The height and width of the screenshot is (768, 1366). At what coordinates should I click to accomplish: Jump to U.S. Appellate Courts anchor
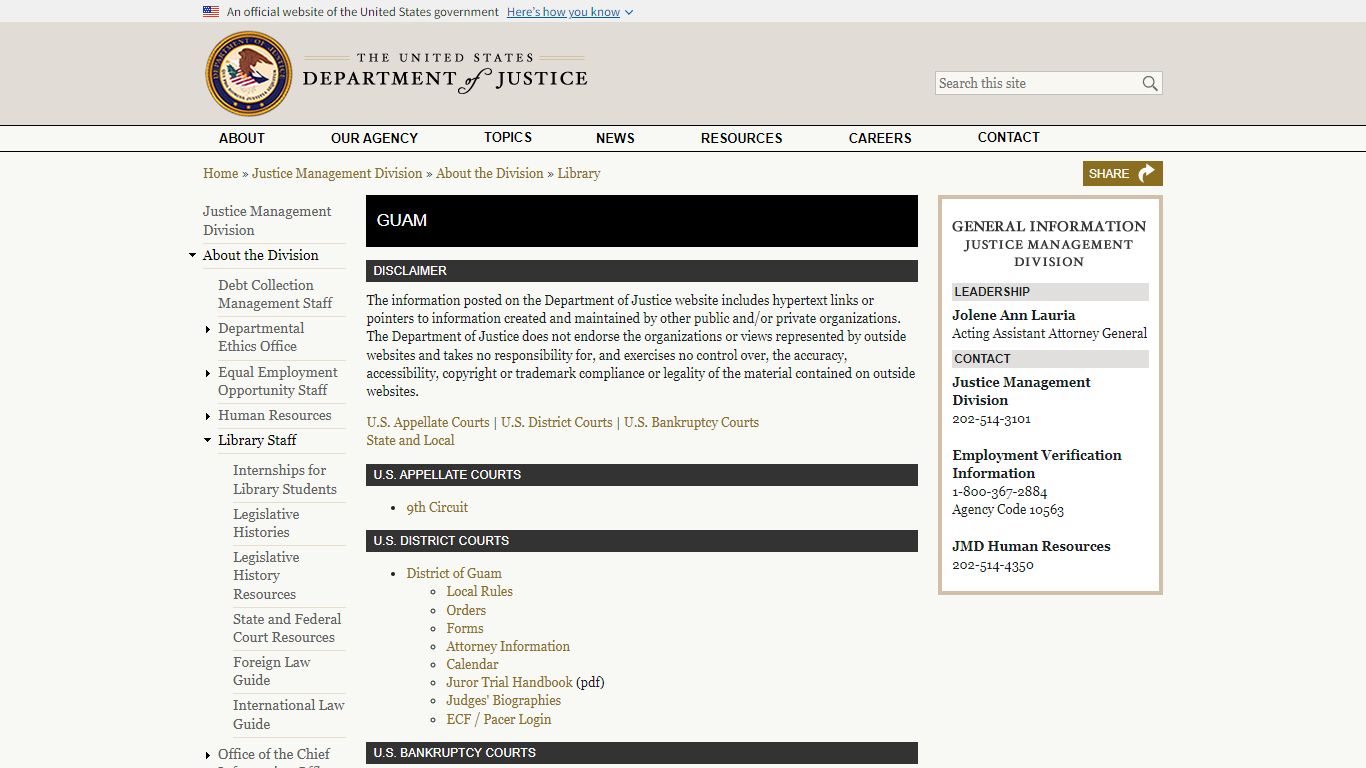(428, 422)
